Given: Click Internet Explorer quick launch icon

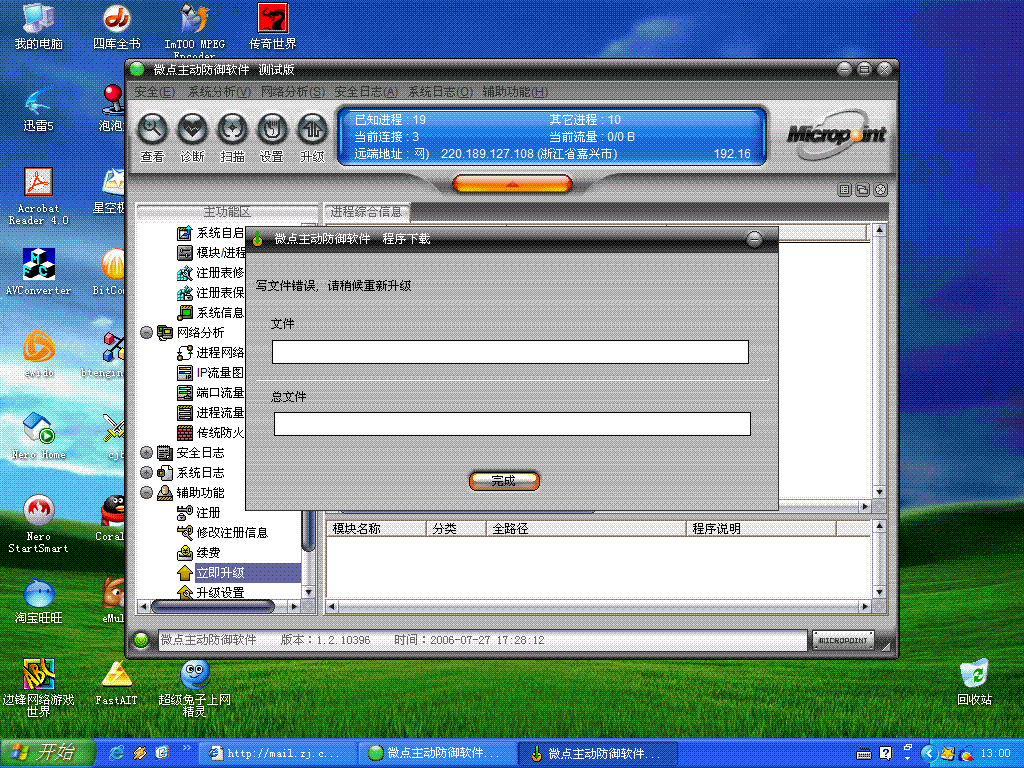Looking at the screenshot, I should (x=116, y=753).
